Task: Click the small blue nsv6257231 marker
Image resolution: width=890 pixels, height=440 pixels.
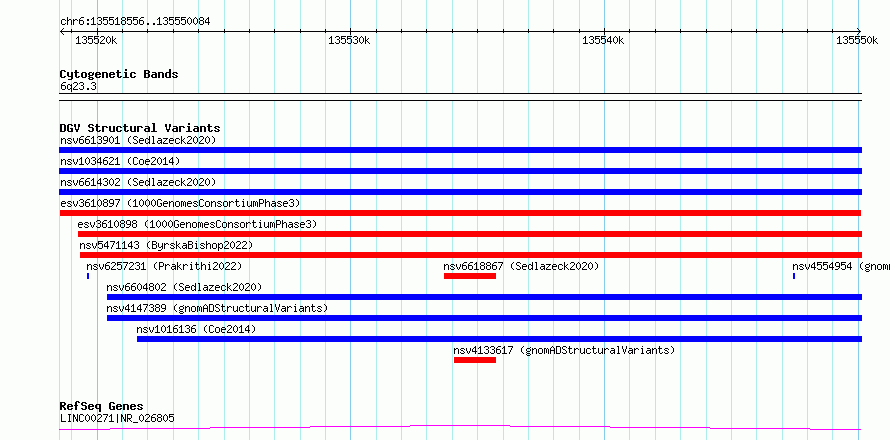Action: point(88,276)
